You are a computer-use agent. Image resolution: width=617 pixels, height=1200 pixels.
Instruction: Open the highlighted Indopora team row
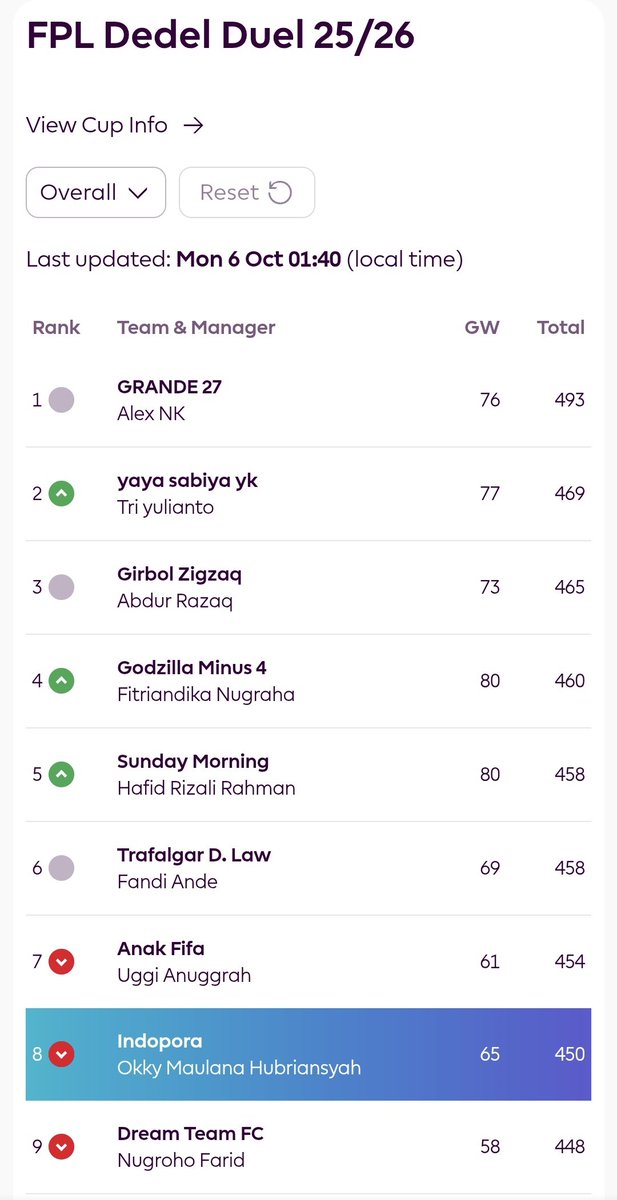click(308, 1054)
